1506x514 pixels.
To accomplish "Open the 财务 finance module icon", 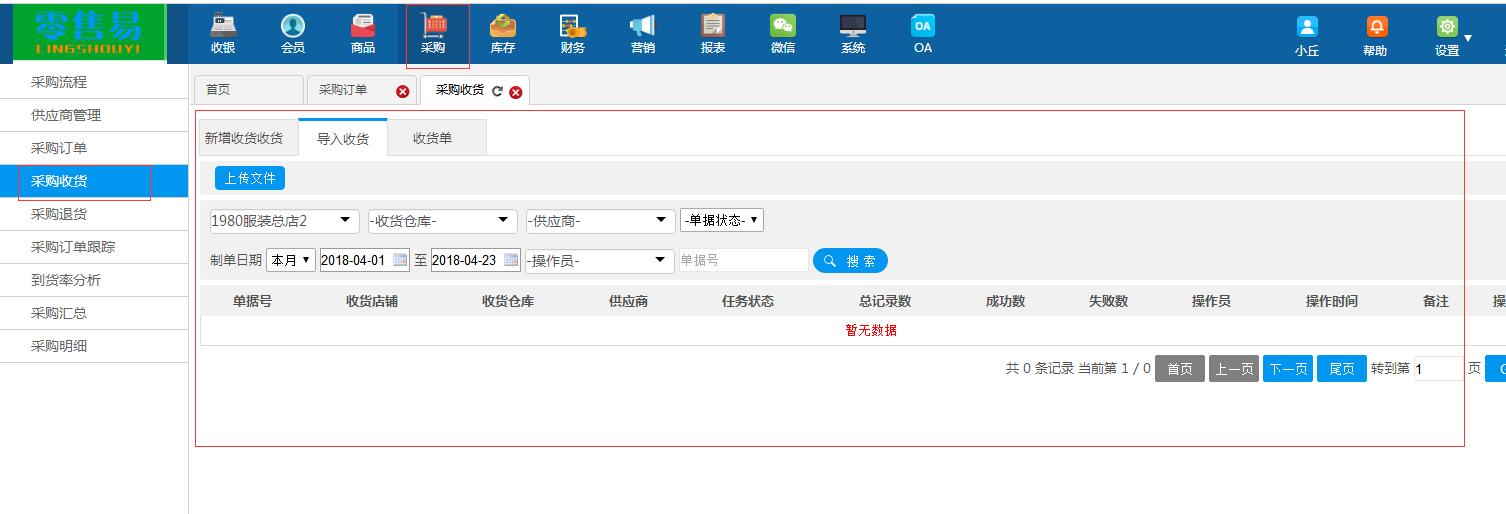I will click(x=573, y=28).
